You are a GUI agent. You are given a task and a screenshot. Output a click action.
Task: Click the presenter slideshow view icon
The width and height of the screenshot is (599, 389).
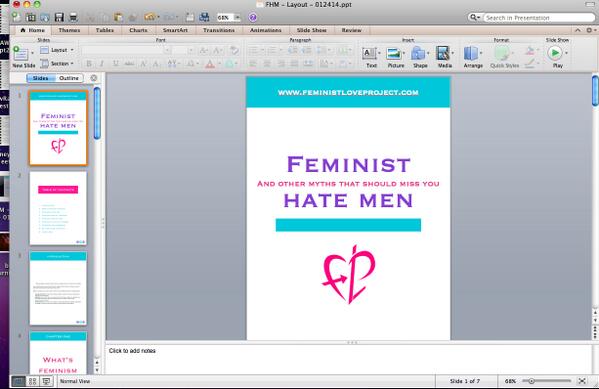[46, 381]
